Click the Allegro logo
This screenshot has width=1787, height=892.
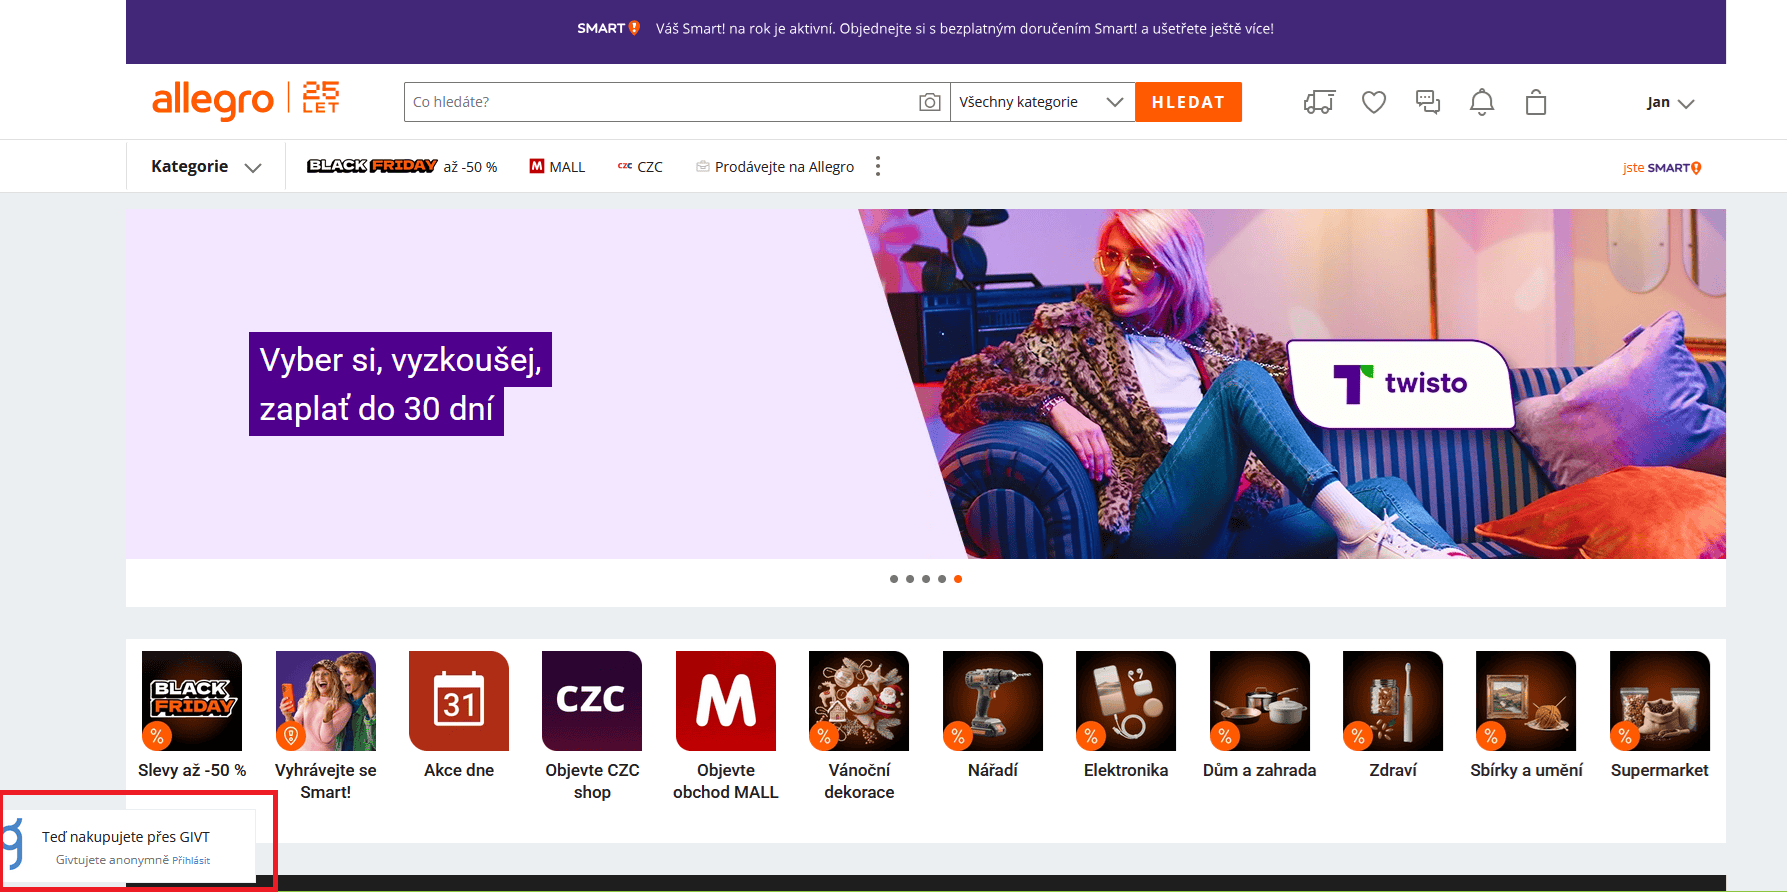point(213,101)
